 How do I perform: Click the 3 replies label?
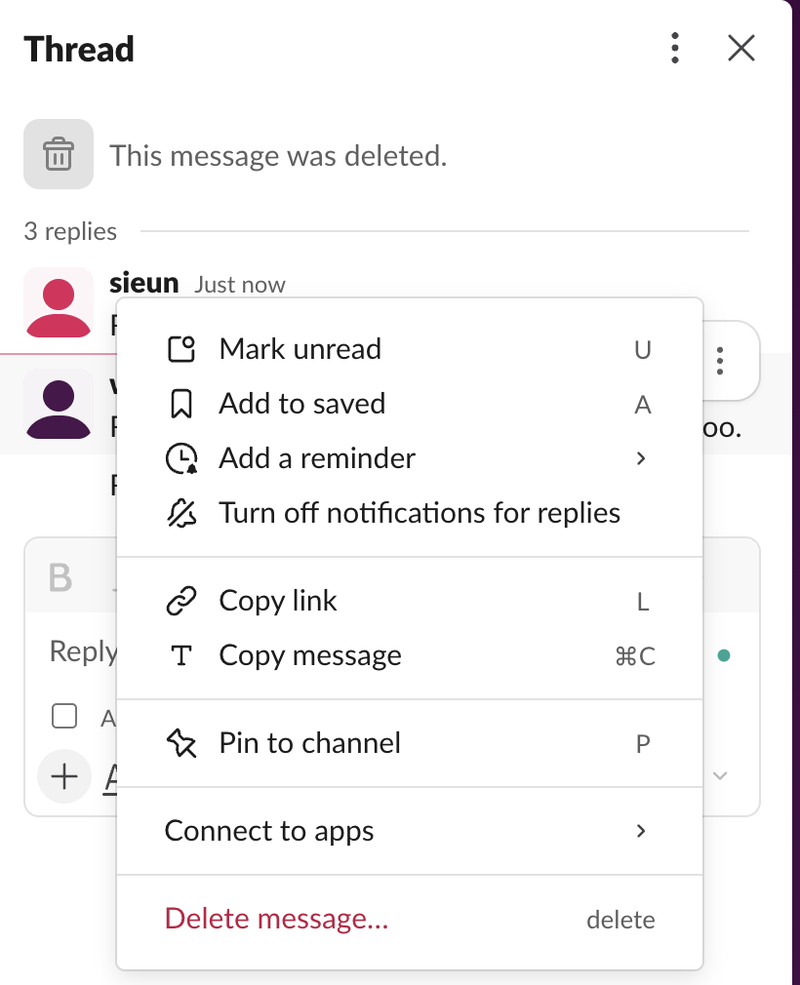70,231
